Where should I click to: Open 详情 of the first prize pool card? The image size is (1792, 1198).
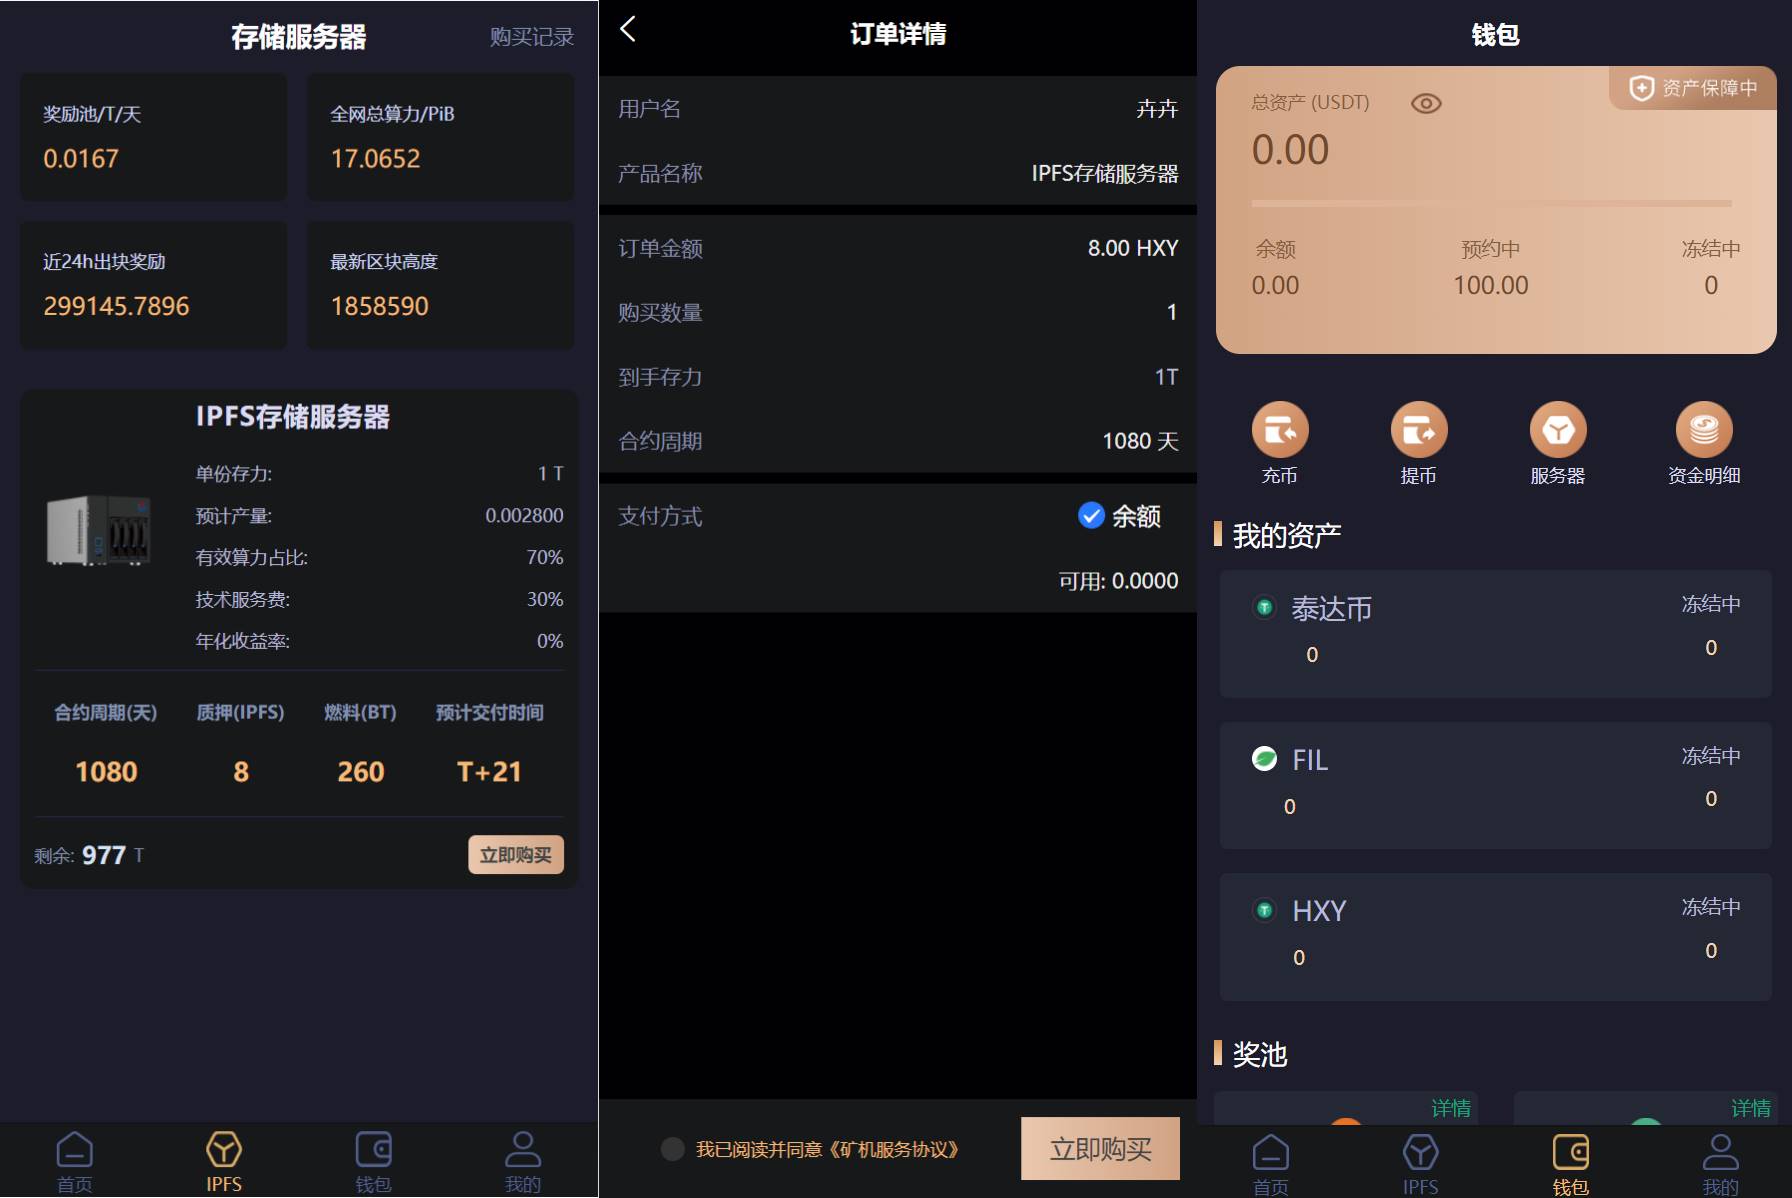pyautogui.click(x=1451, y=1108)
